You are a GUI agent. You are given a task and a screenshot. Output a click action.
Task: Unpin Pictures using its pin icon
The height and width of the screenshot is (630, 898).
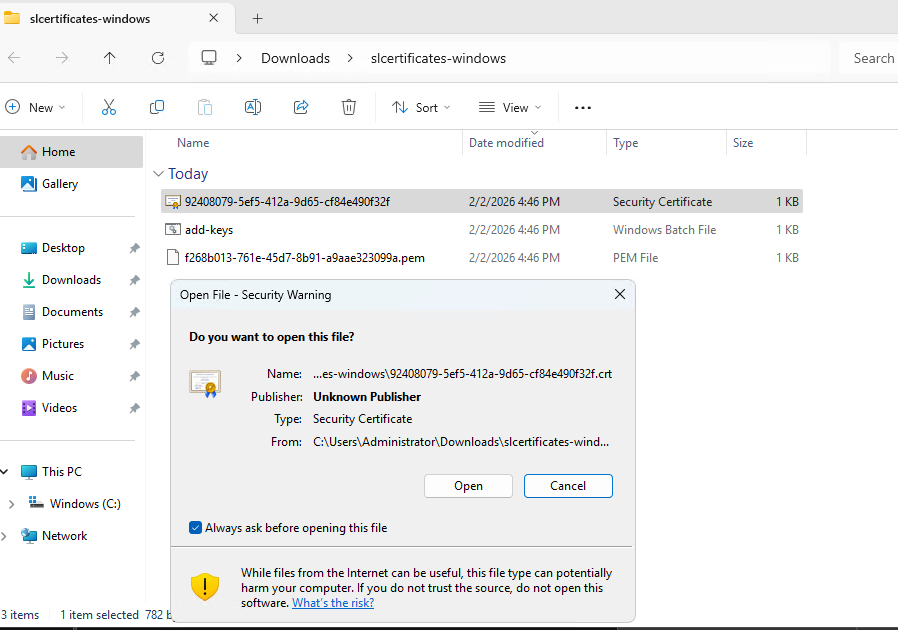coord(134,344)
